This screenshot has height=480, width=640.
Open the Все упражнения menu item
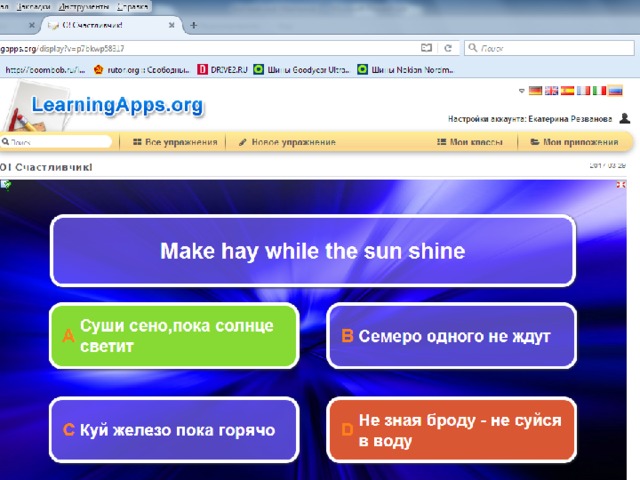[x=175, y=142]
